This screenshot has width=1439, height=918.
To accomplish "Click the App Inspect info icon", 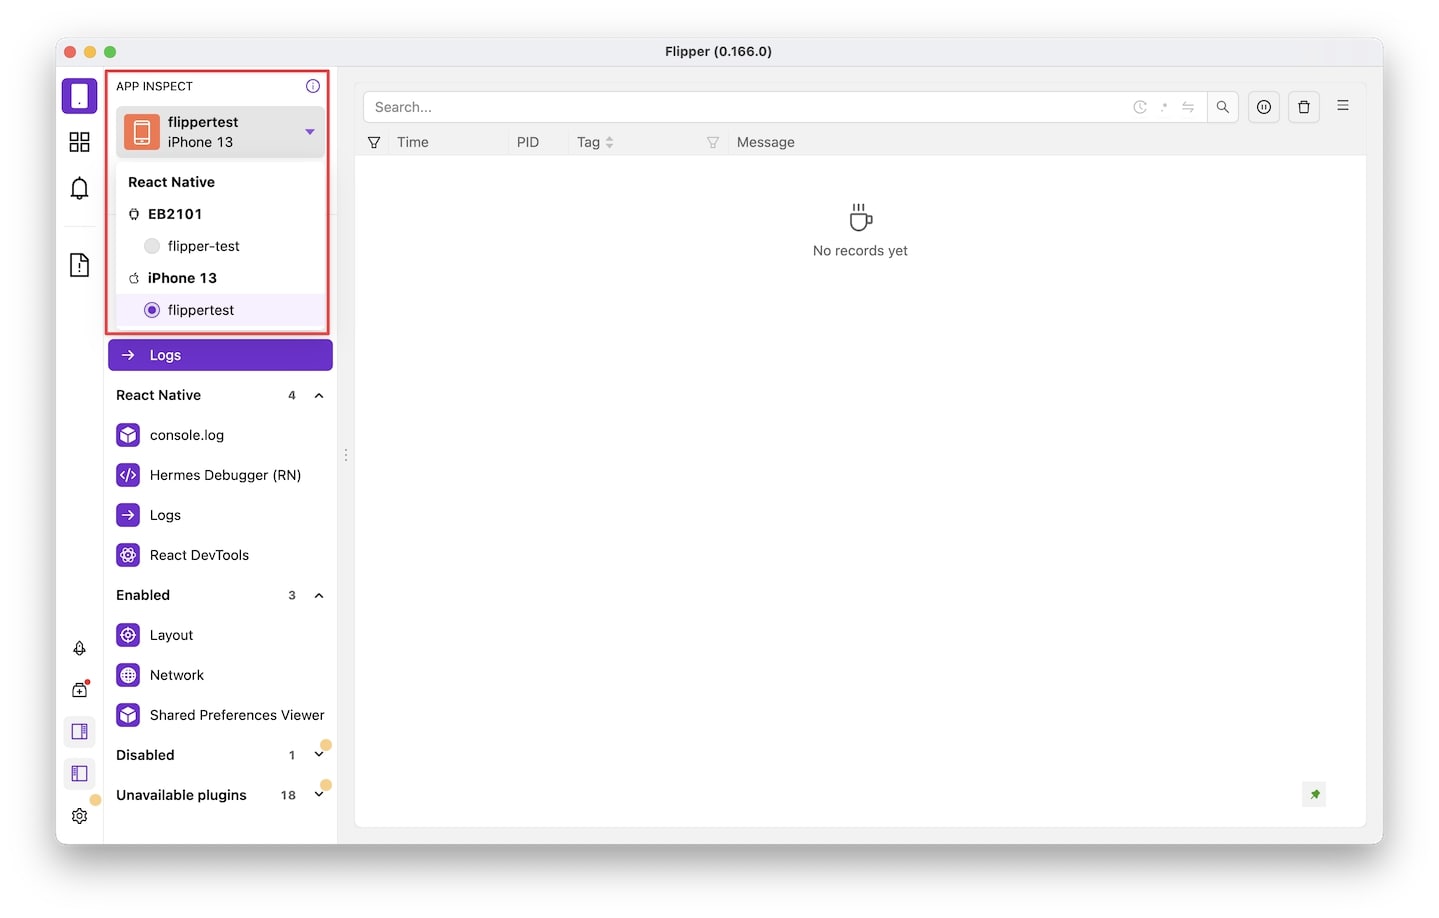I will pos(313,86).
